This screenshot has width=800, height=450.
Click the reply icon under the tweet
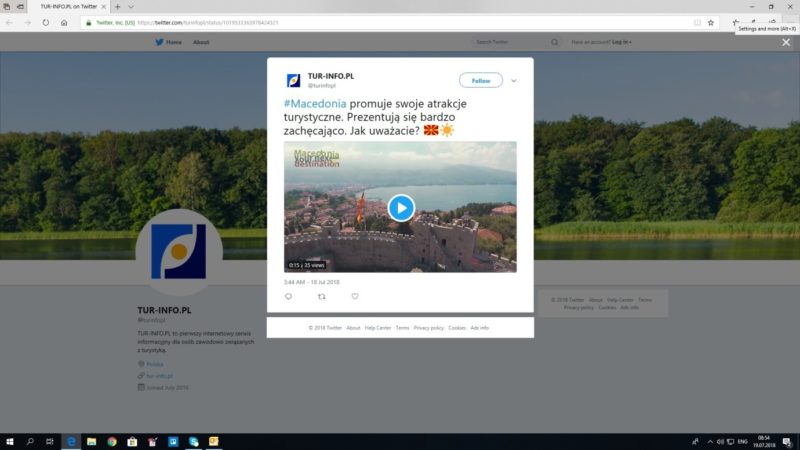[x=288, y=296]
